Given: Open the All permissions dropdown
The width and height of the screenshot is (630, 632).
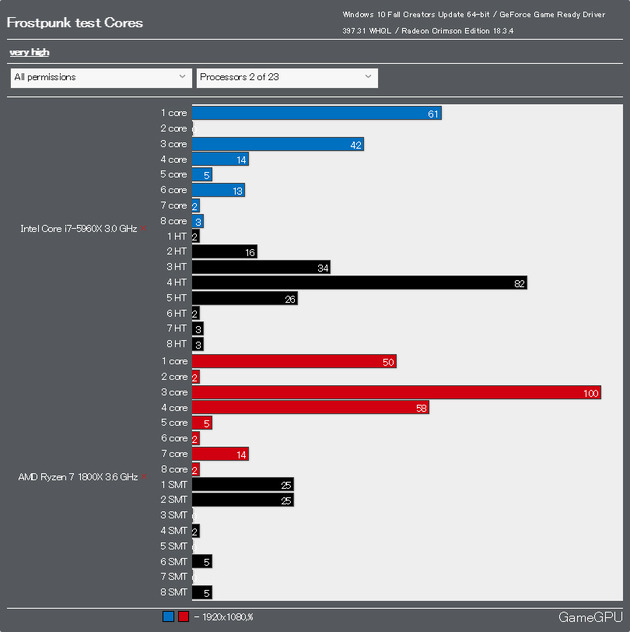Looking at the screenshot, I should point(100,77).
